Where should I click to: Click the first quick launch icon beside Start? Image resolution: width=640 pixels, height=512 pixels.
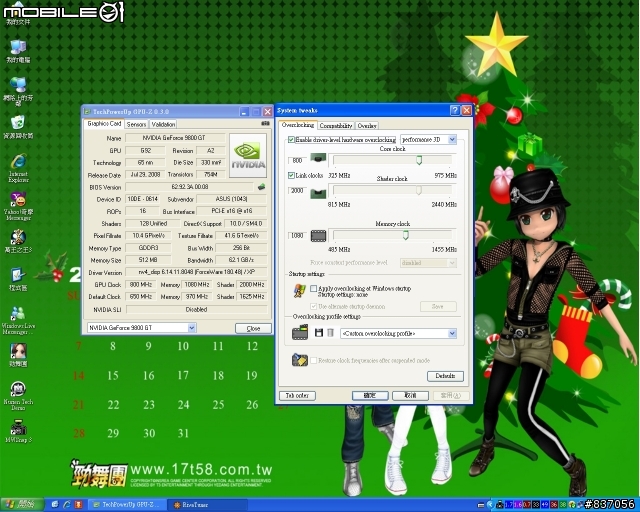click(x=55, y=505)
